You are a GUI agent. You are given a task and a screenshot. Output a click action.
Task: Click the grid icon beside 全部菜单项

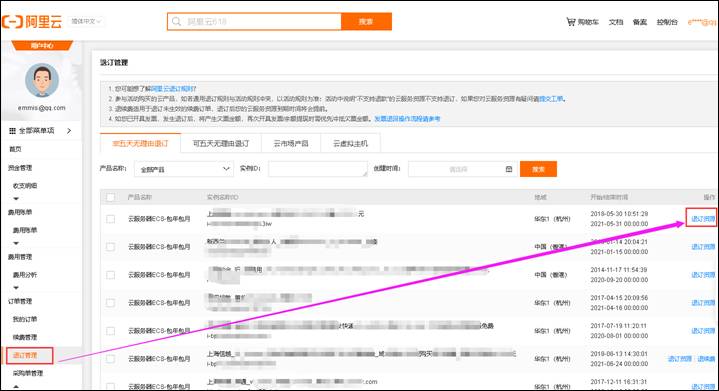(12, 131)
